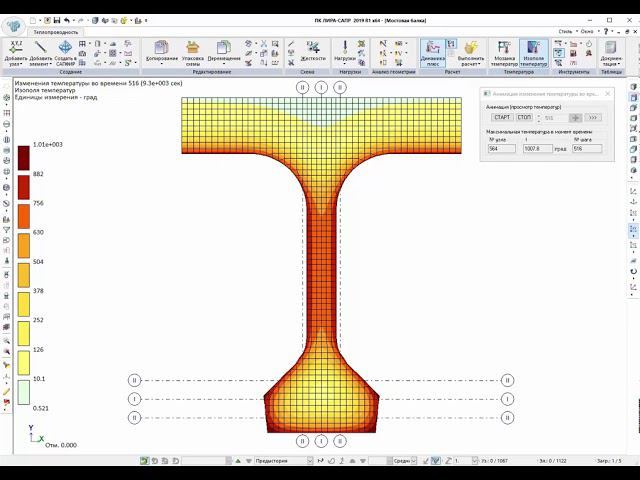Screen dimensions: 640x480
Task: Expand the Добавить узел dropdown arrow
Action: pyautogui.click(x=21, y=64)
